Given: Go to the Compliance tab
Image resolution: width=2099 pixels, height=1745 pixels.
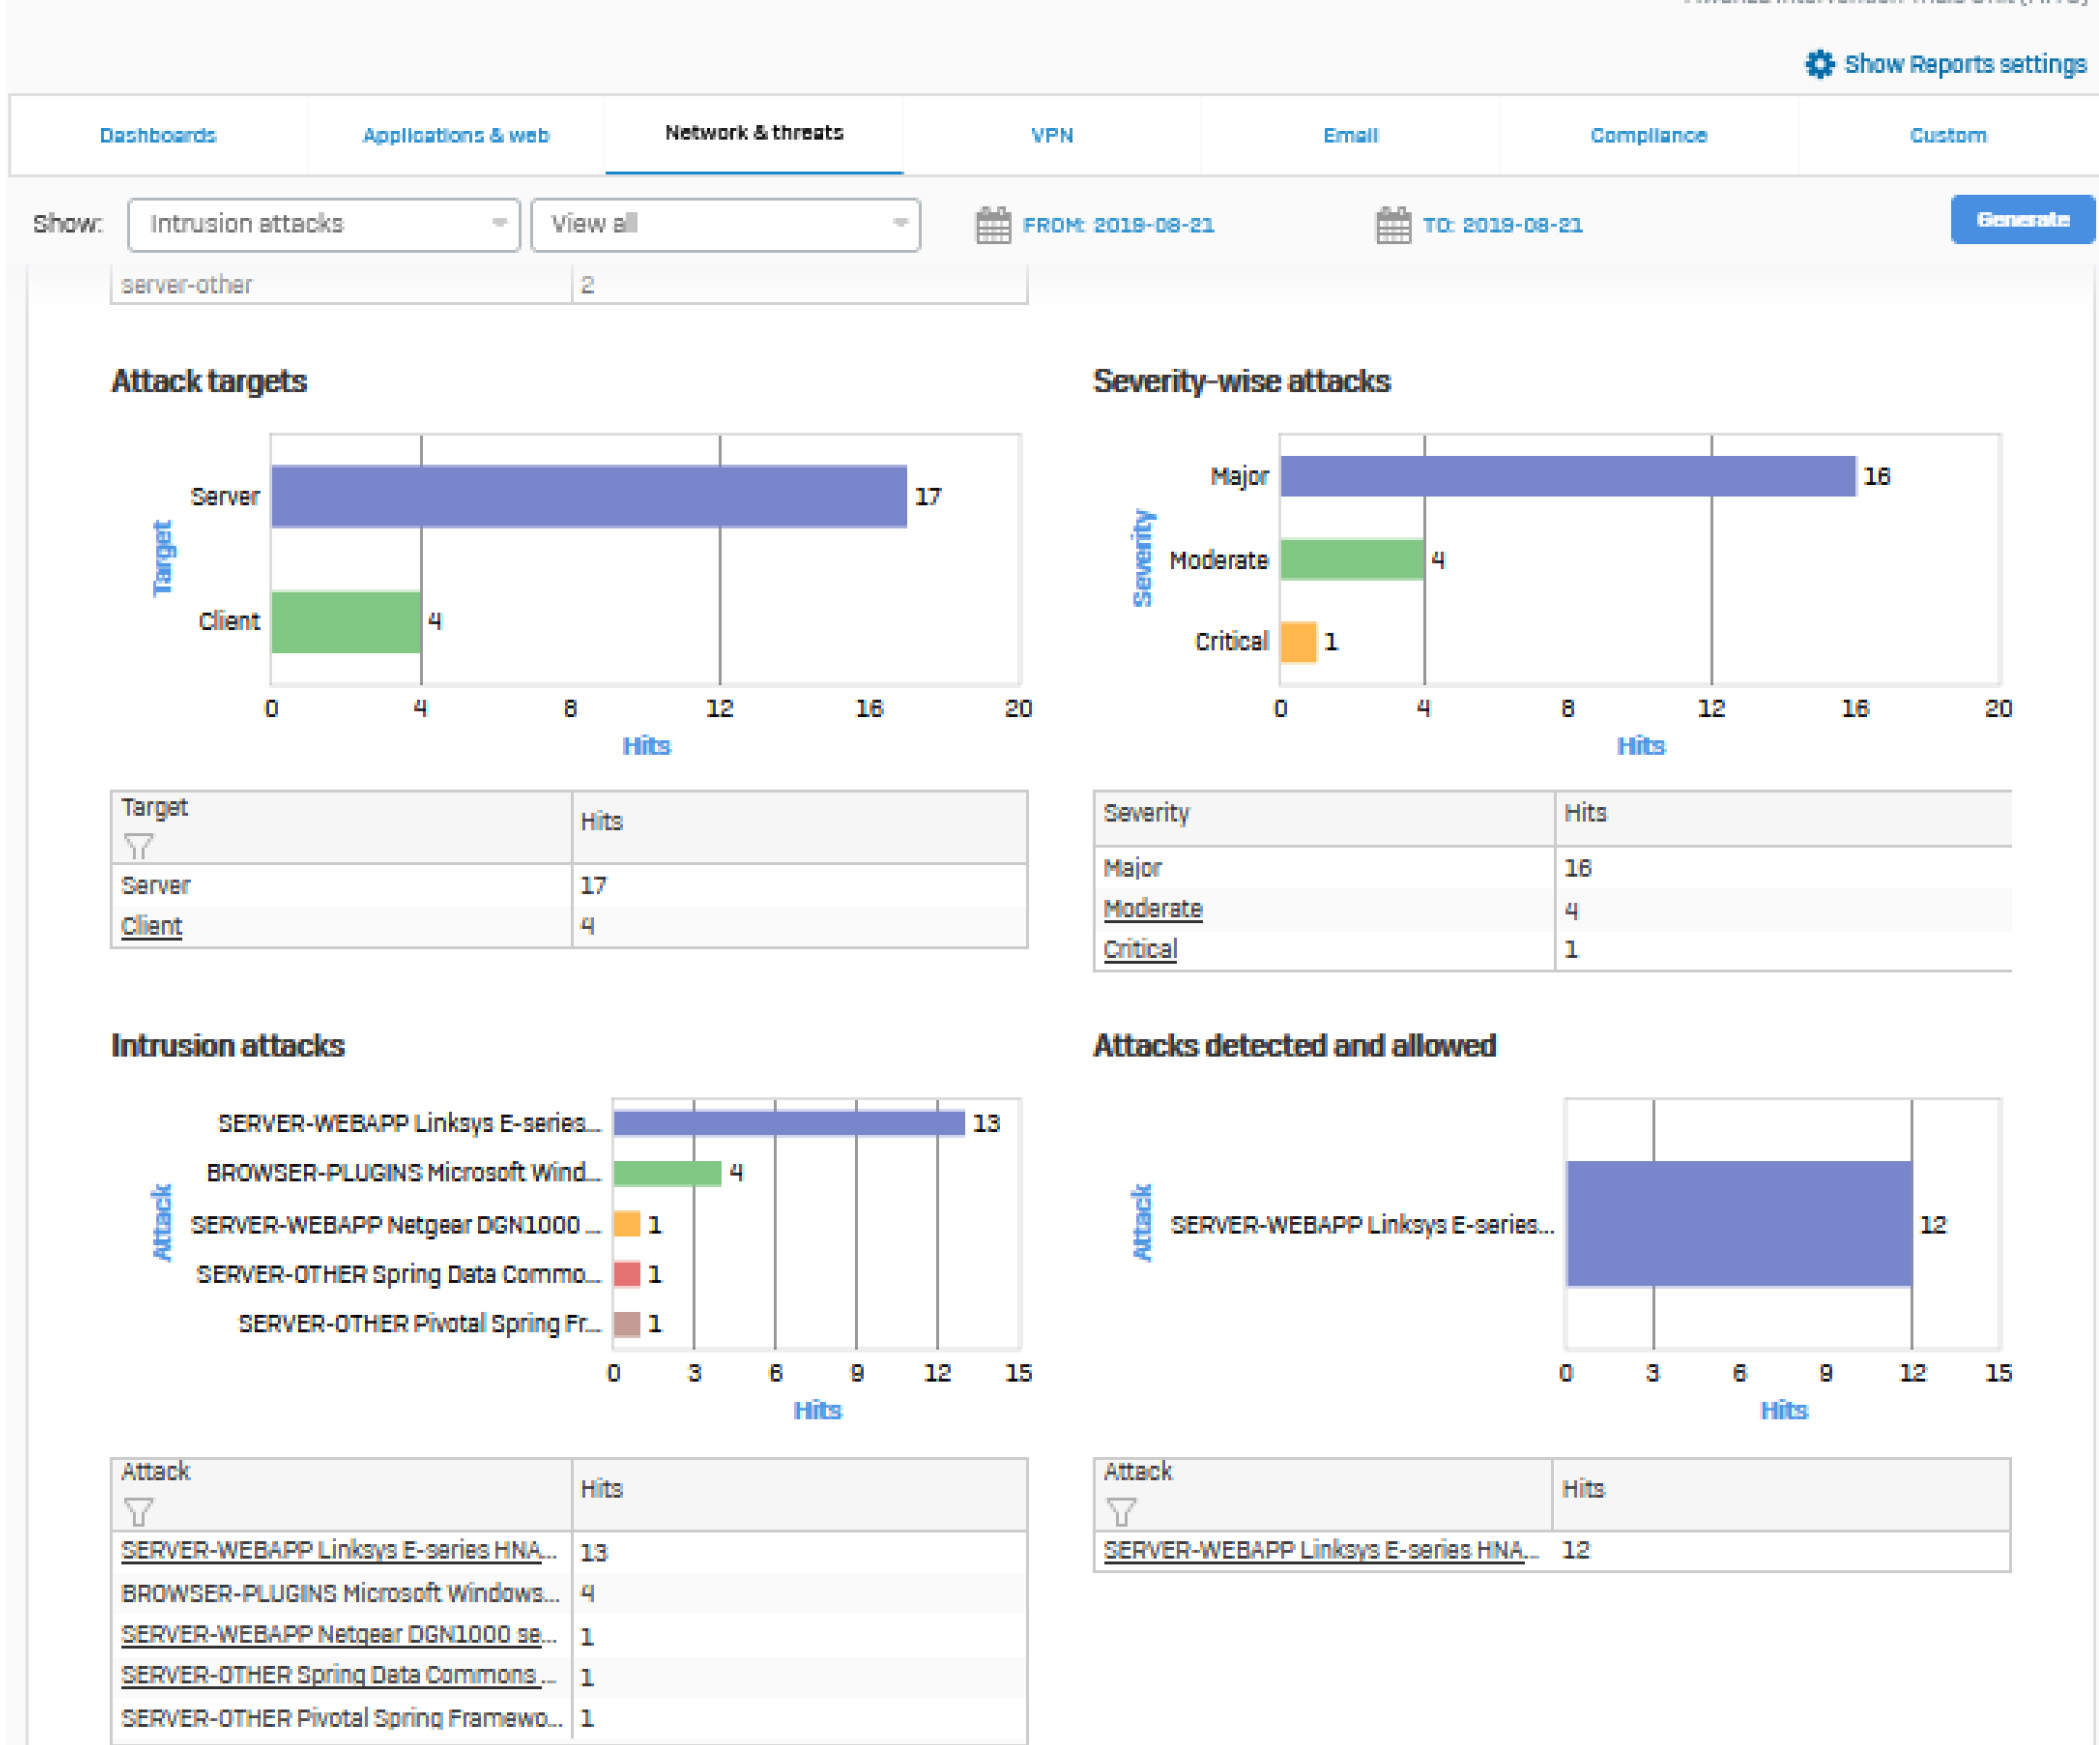Looking at the screenshot, I should point(1648,135).
